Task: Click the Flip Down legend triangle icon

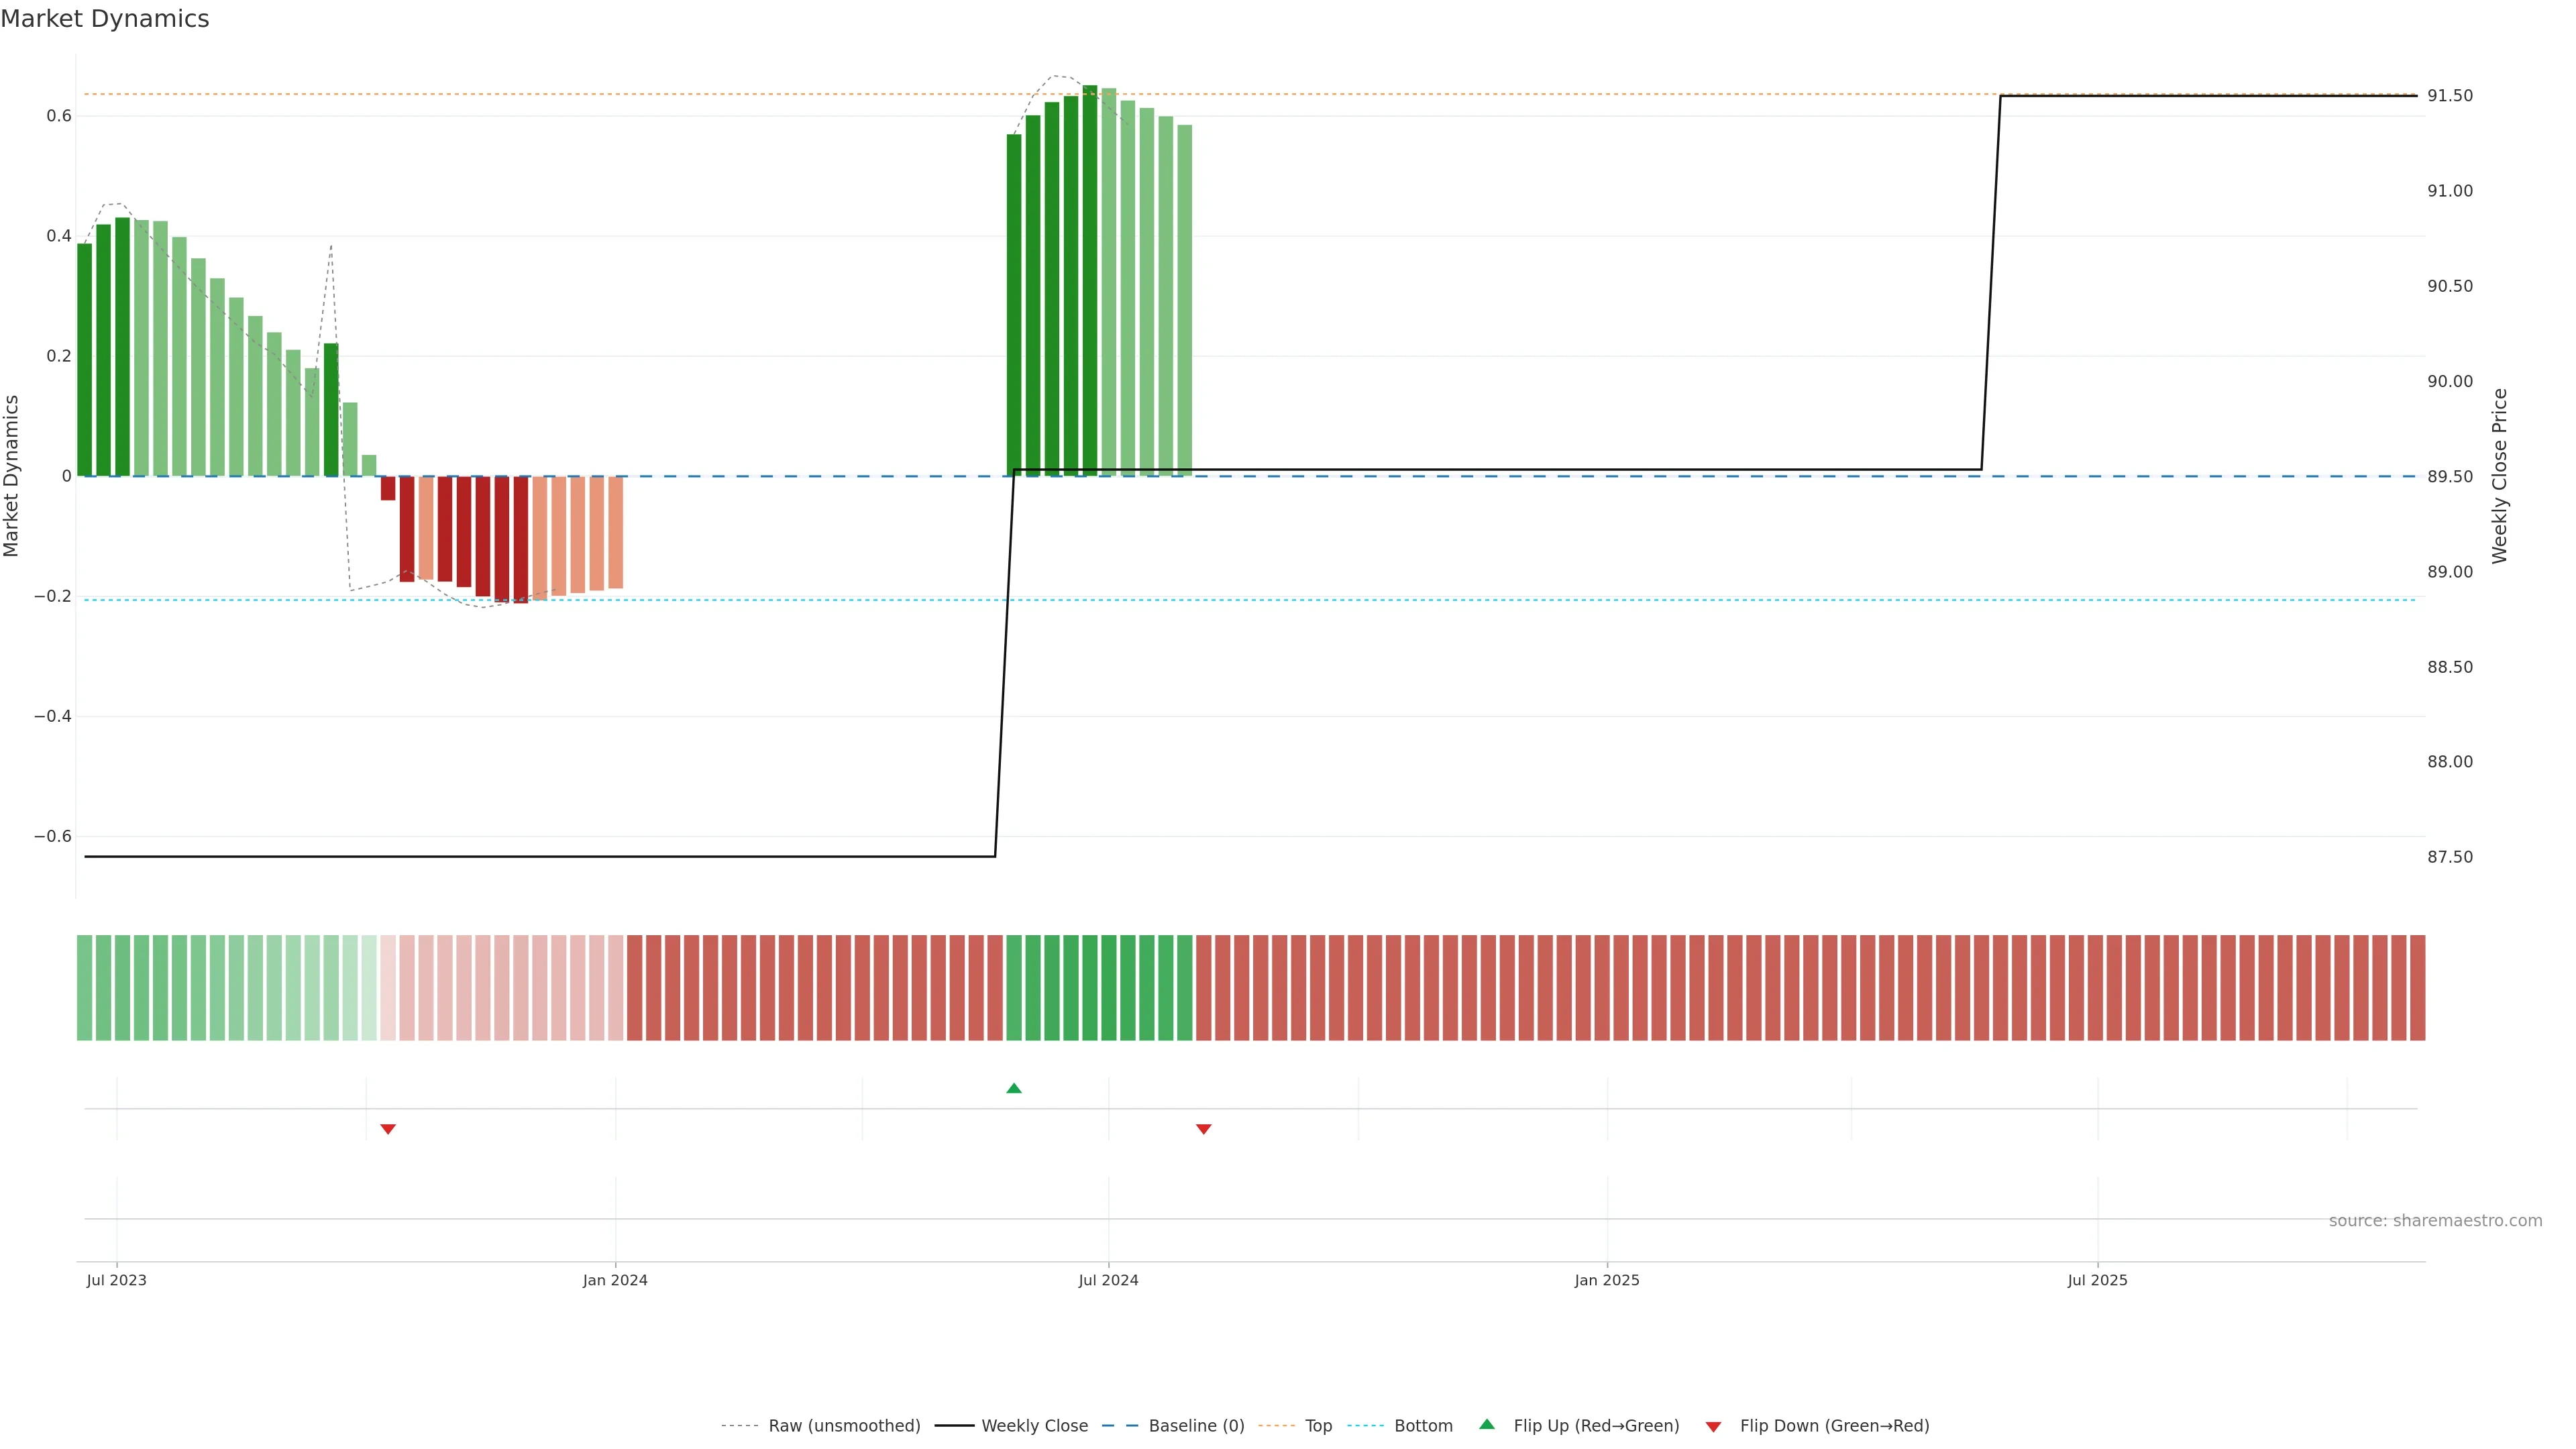Action: pos(1713,1427)
